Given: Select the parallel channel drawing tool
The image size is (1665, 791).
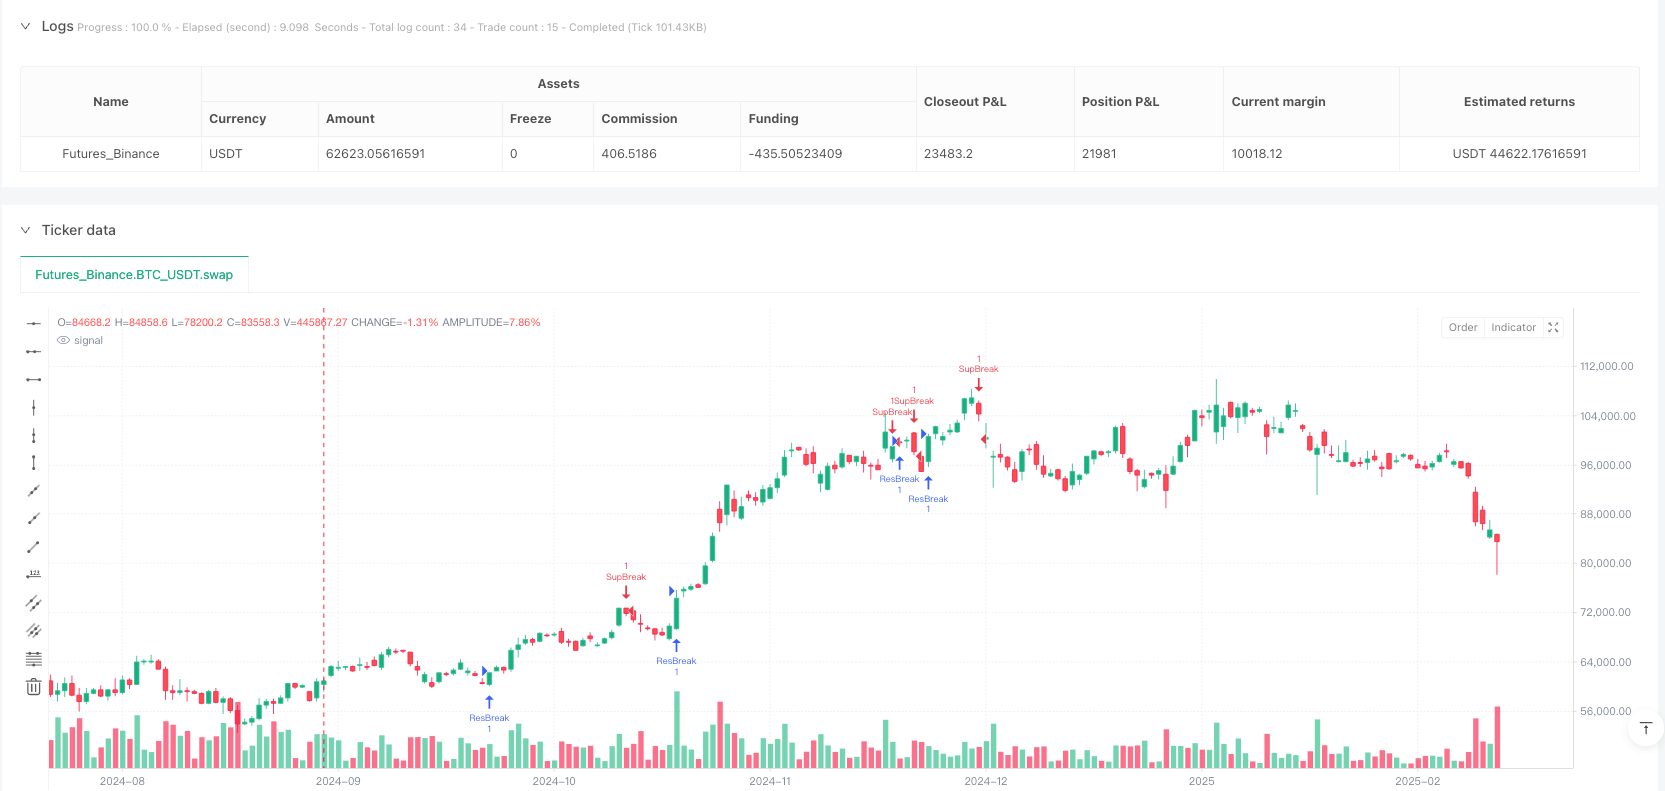Looking at the screenshot, I should 33,603.
